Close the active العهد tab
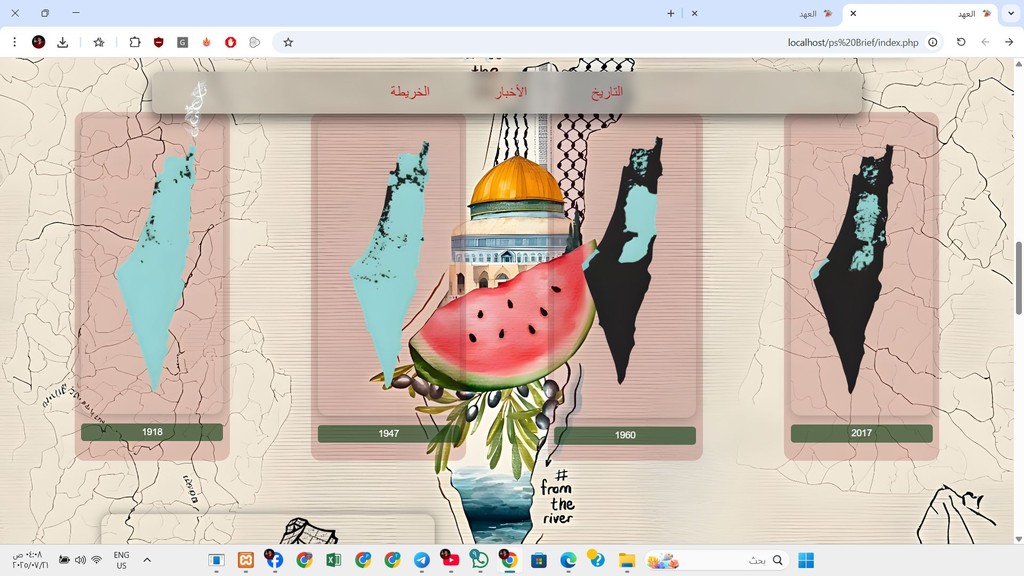1024x576 pixels. click(x=853, y=13)
